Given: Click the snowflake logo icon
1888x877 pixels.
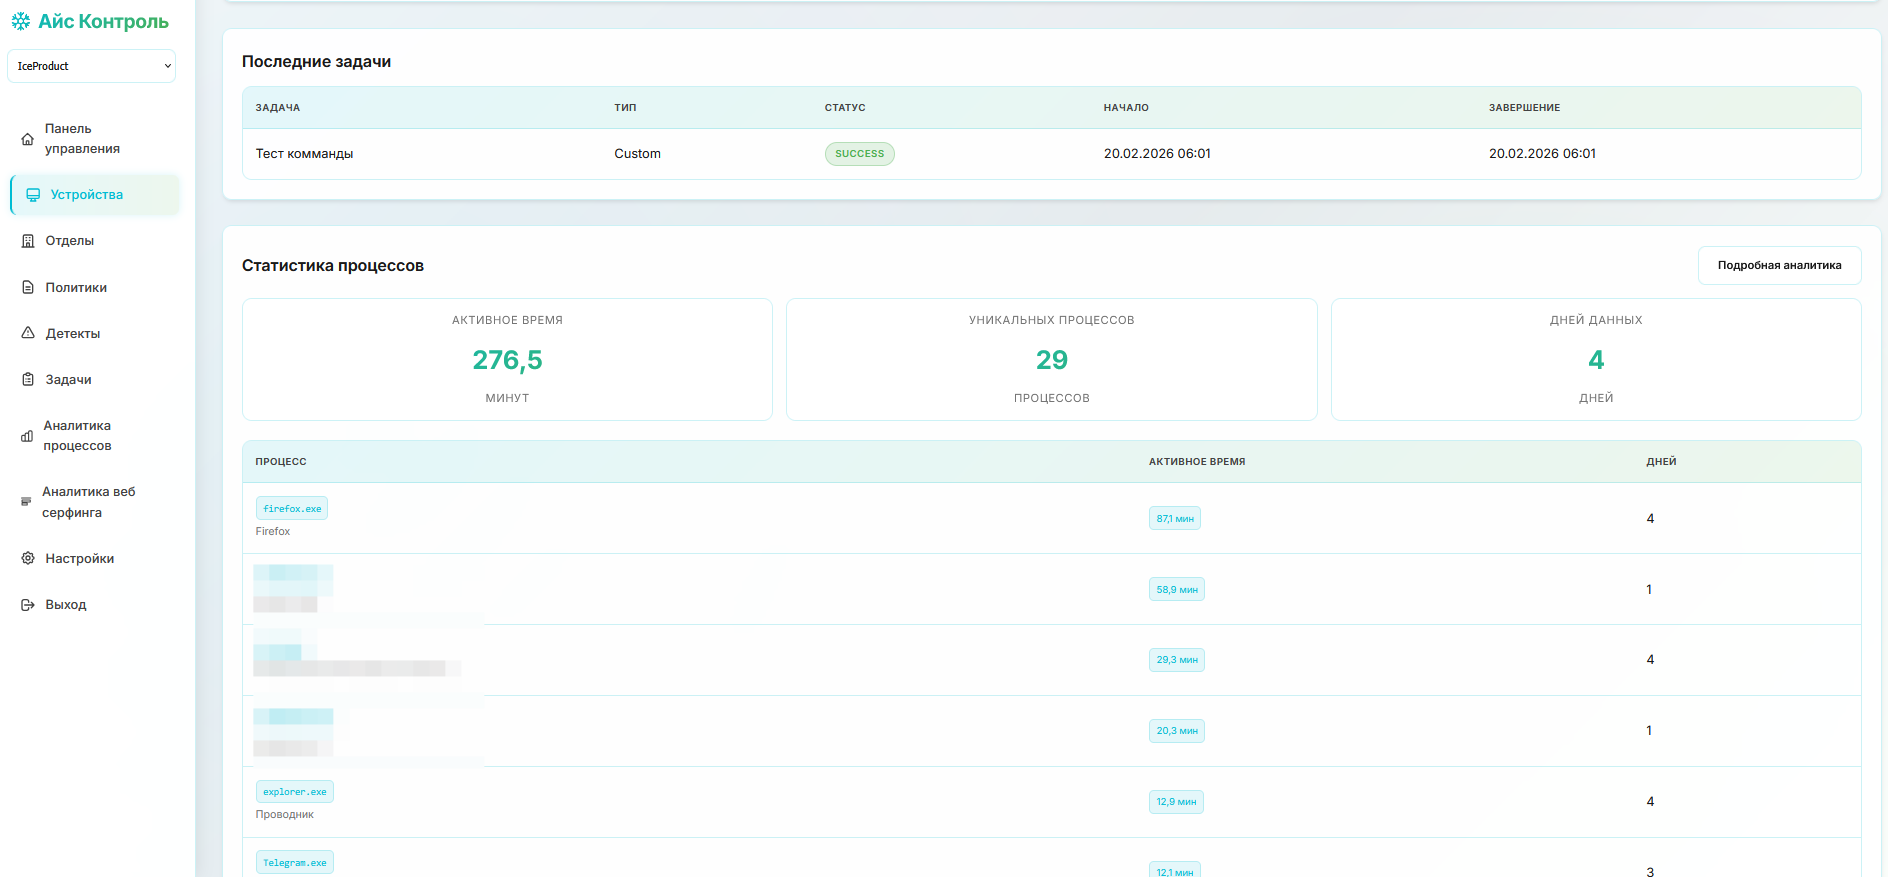Looking at the screenshot, I should tap(20, 21).
